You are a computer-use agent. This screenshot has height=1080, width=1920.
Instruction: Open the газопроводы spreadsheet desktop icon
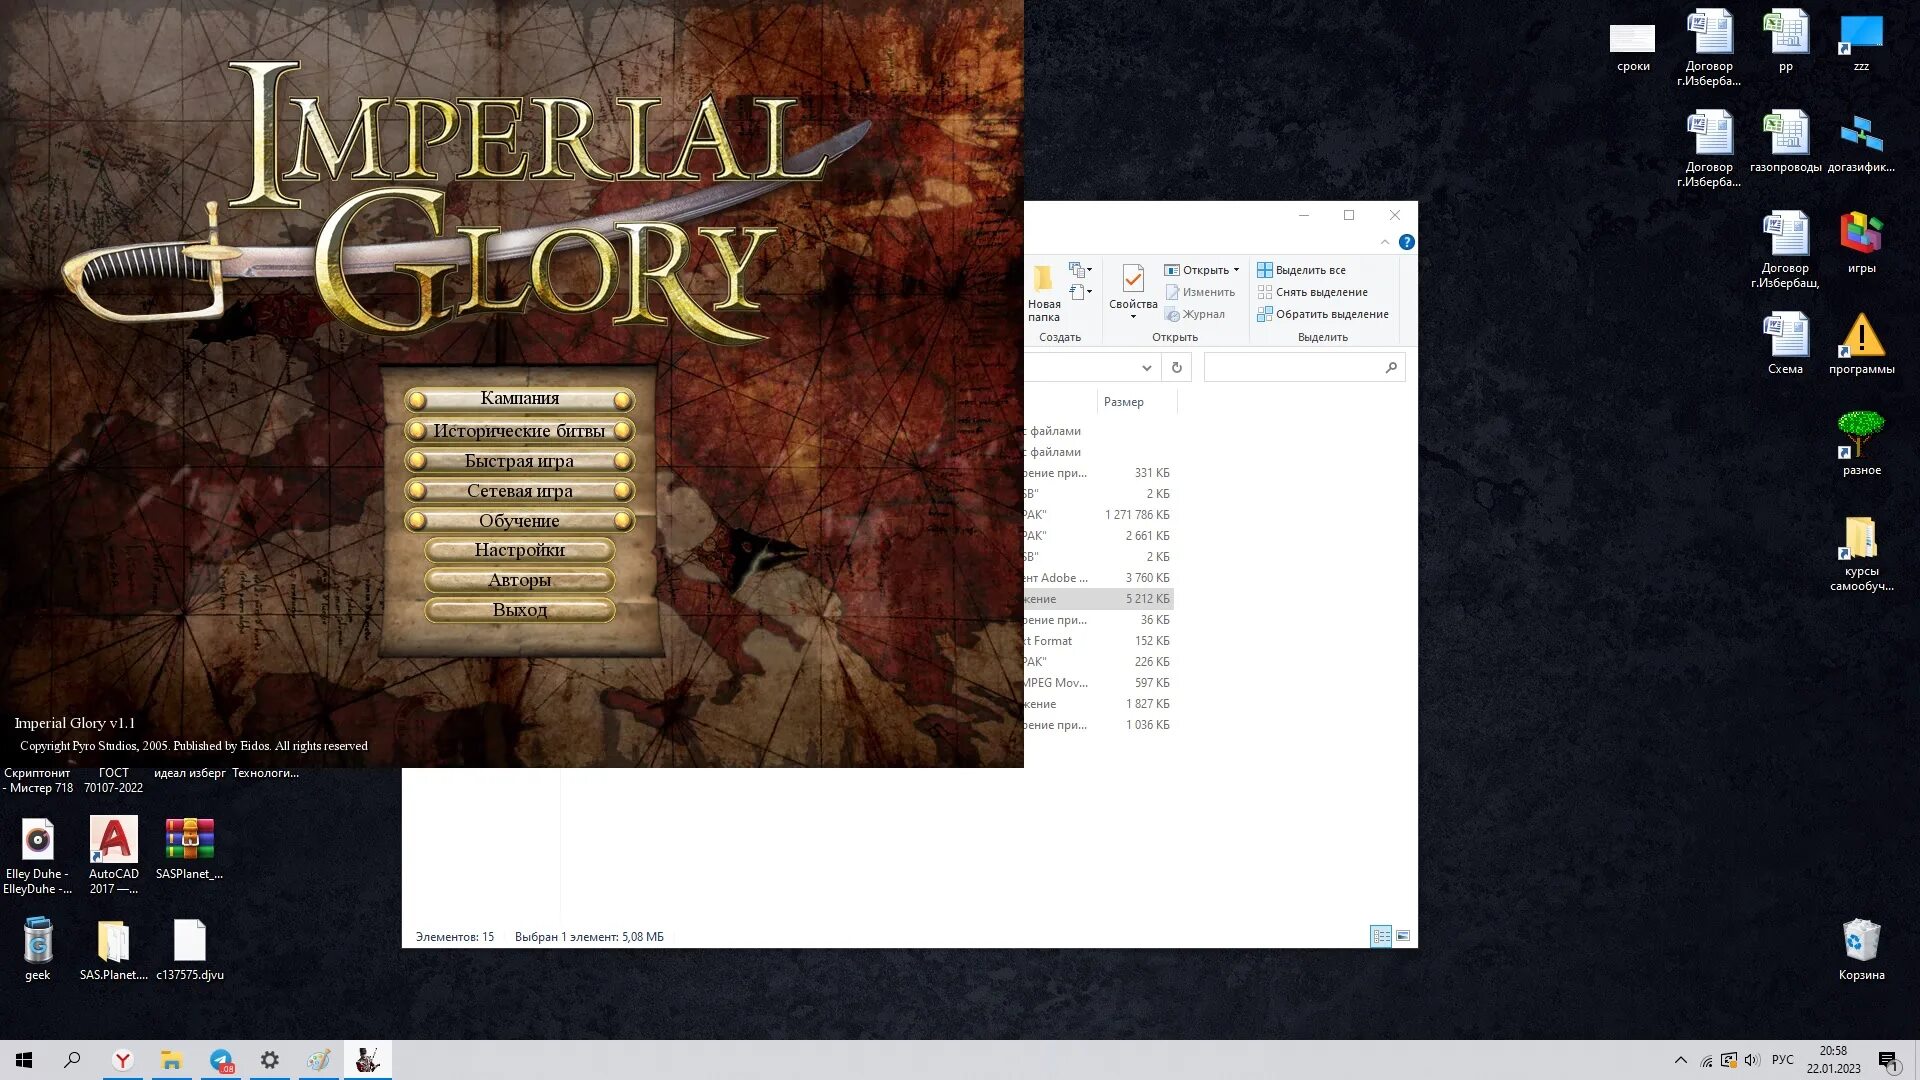[x=1786, y=142]
